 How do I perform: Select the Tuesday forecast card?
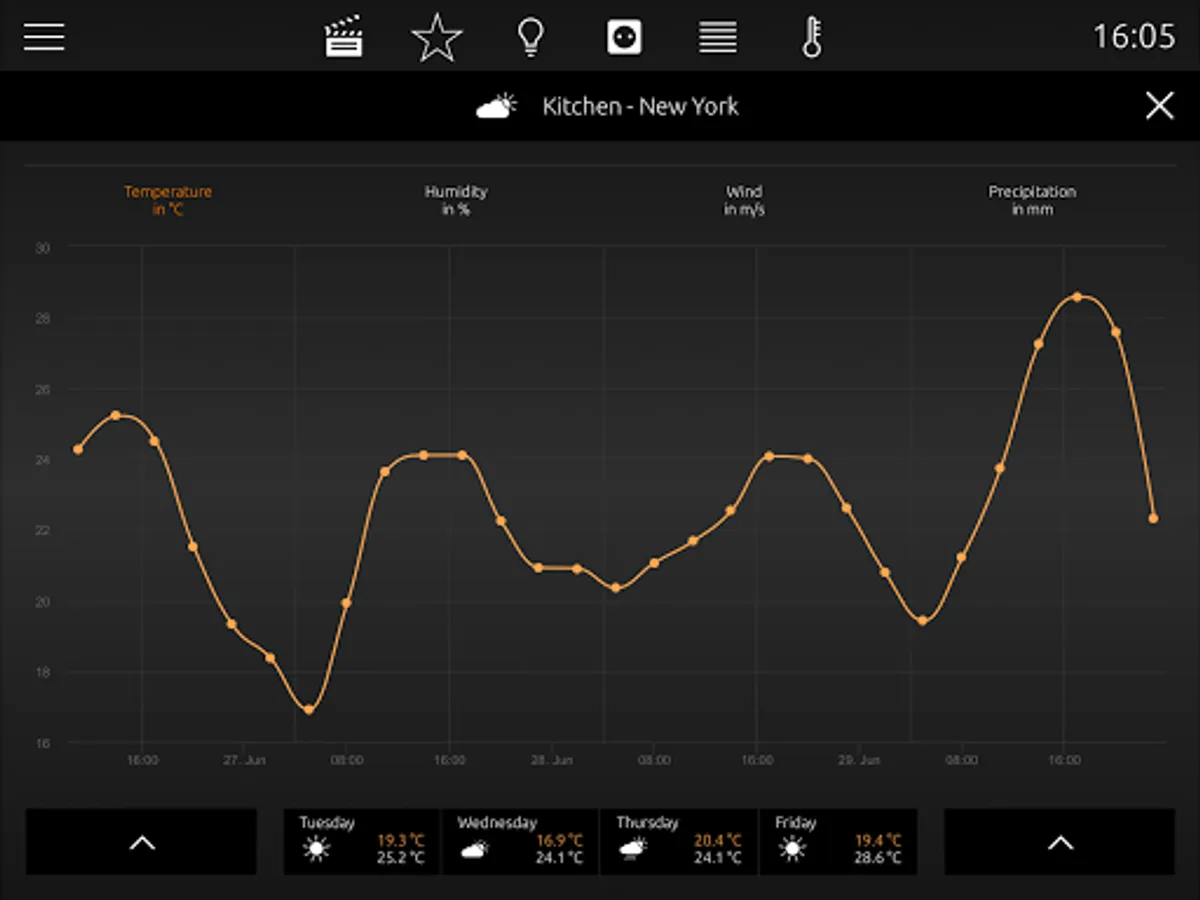362,842
